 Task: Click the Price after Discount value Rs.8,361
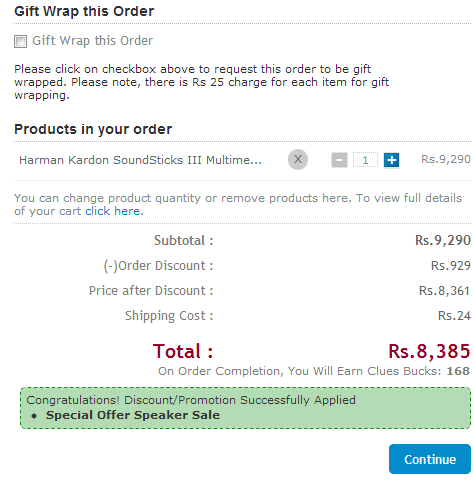pyautogui.click(x=444, y=291)
